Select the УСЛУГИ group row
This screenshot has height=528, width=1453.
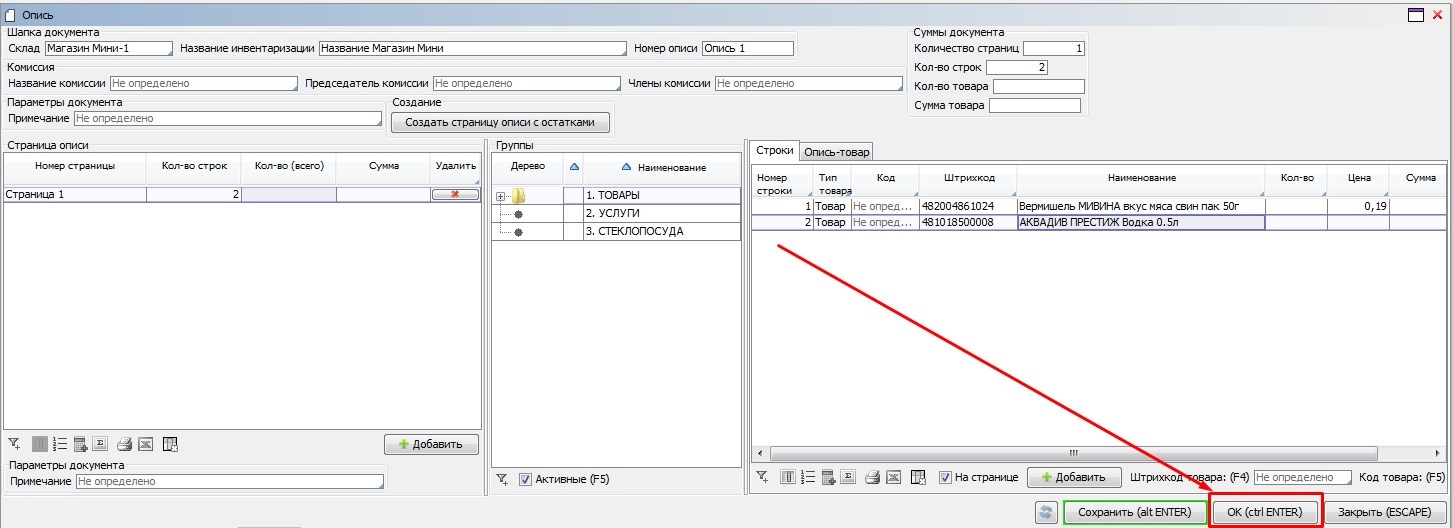(660, 213)
